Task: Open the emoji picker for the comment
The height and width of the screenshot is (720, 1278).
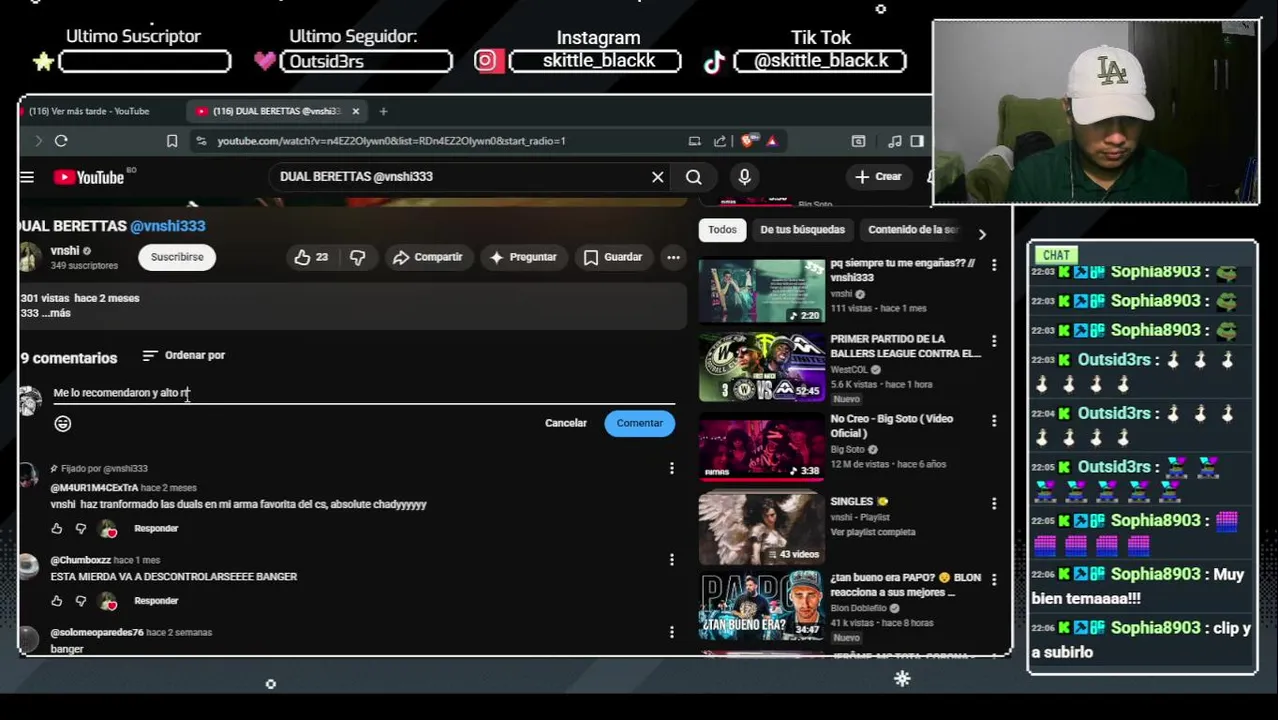Action: 63,424
